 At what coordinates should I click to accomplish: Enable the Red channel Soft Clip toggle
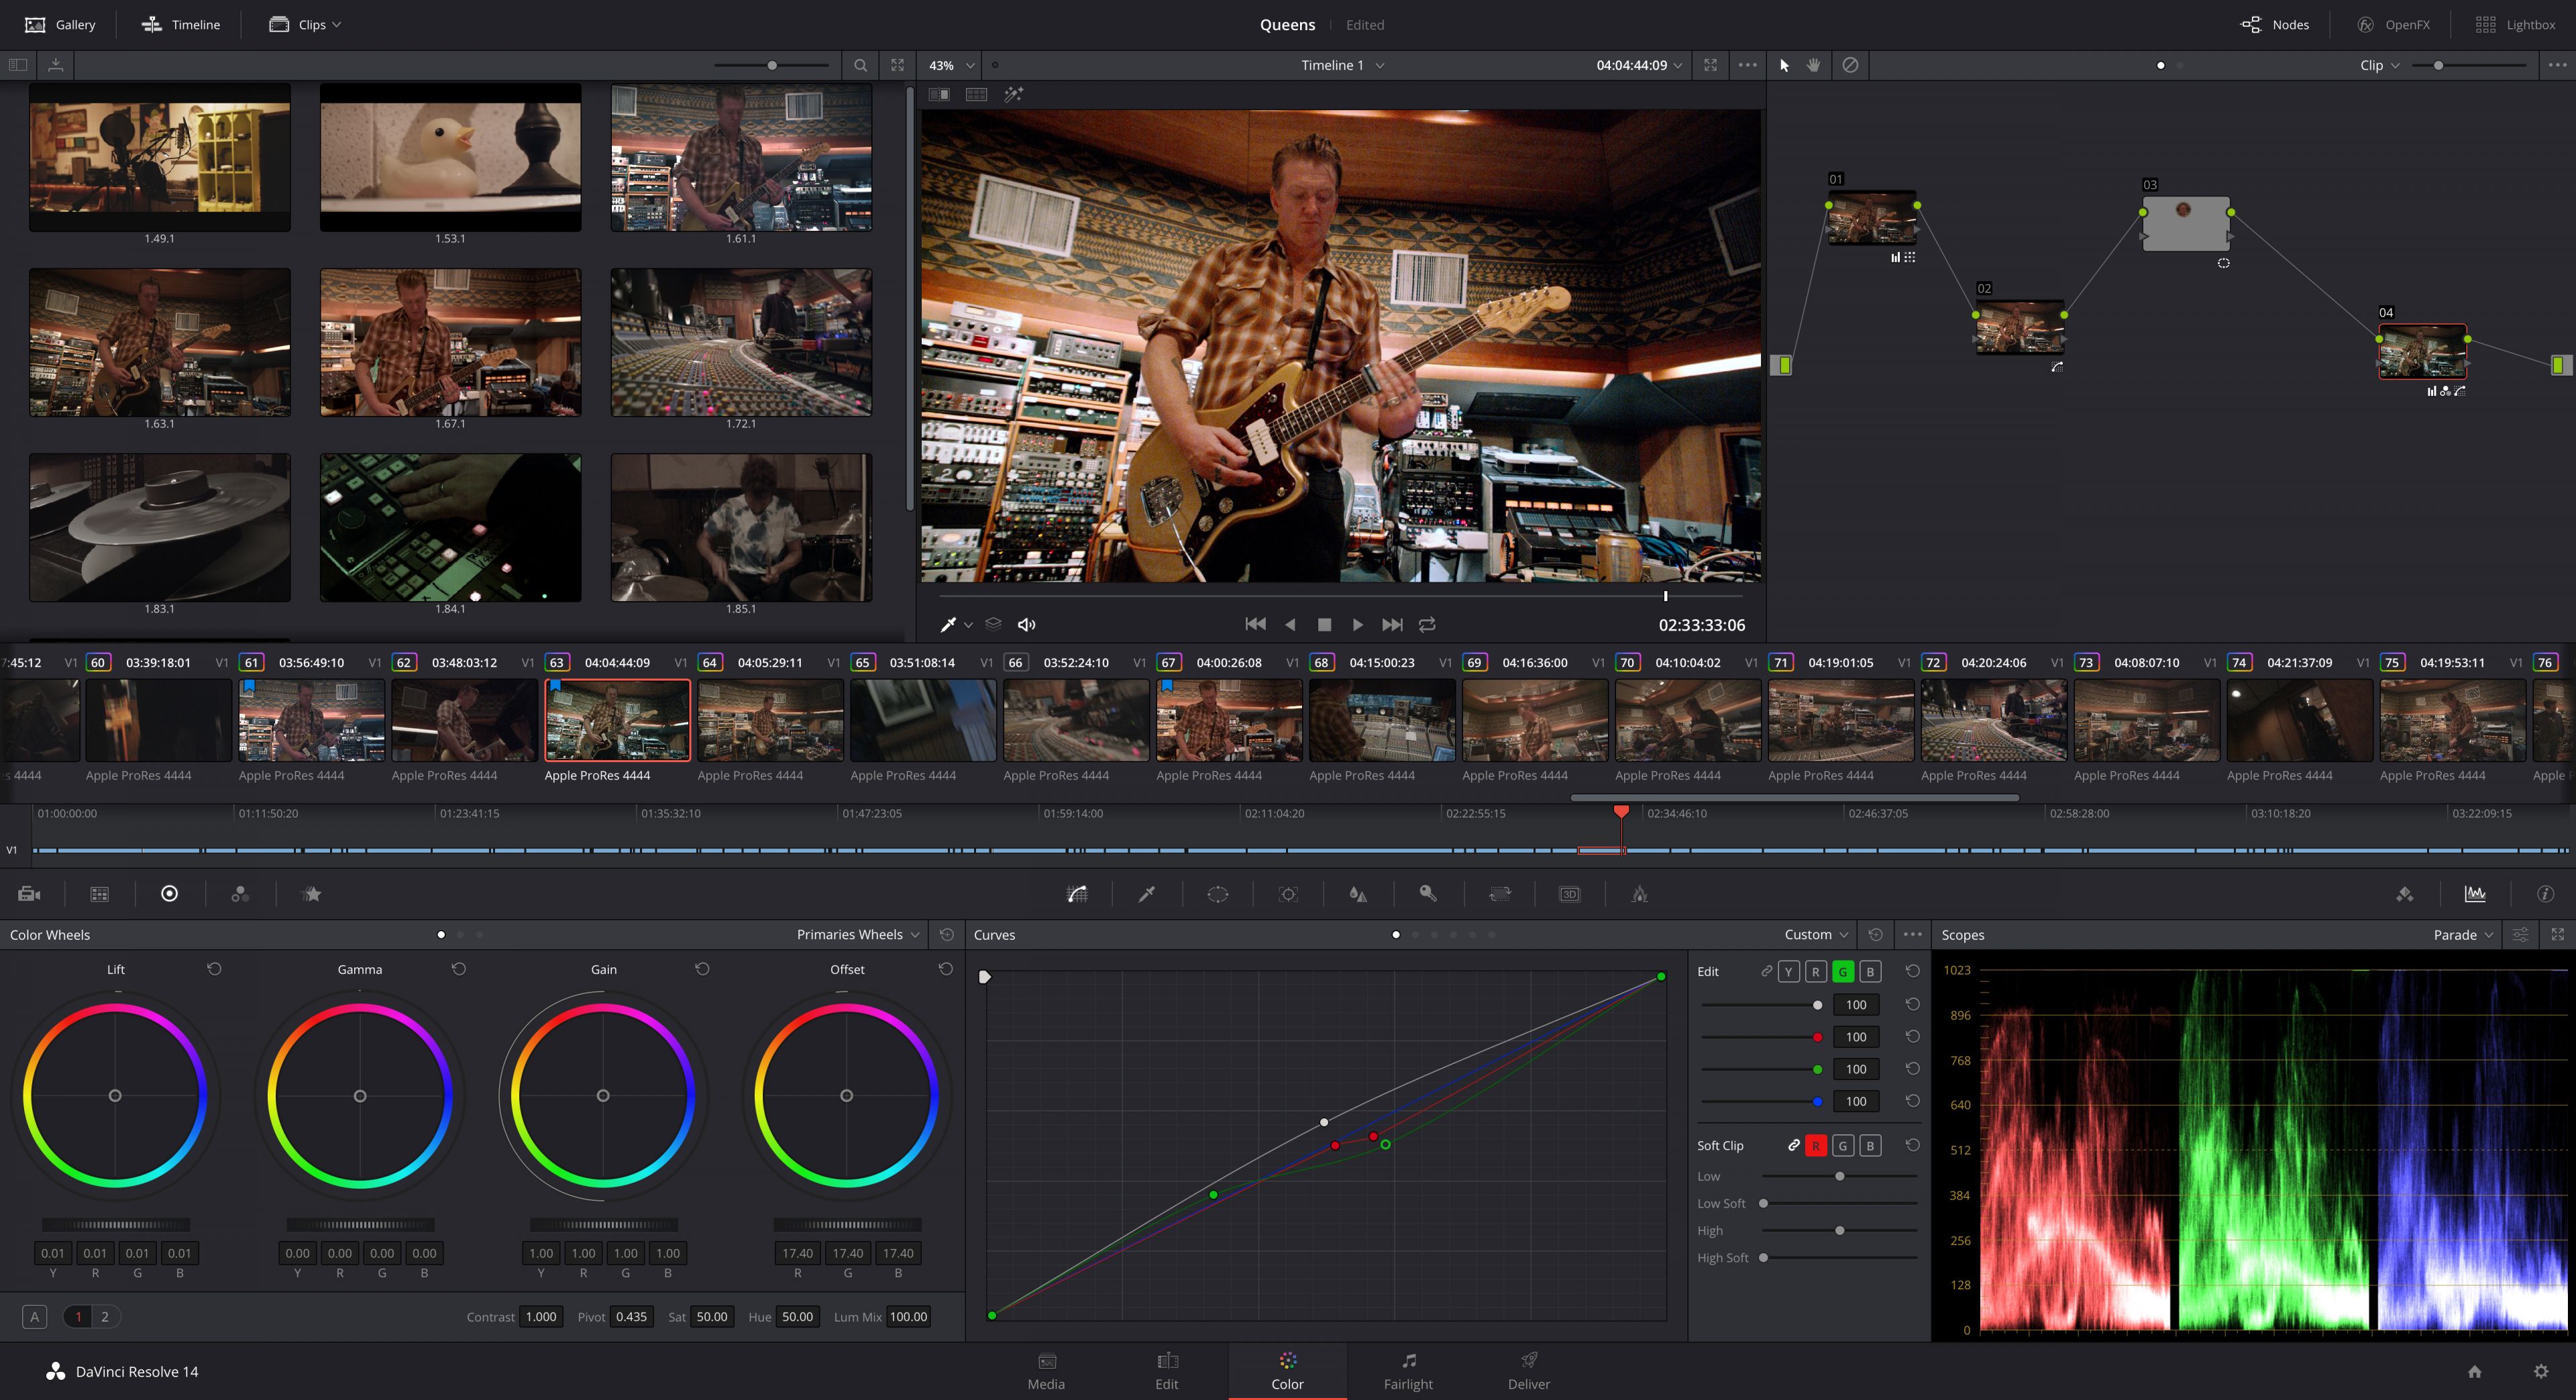click(x=1816, y=1145)
